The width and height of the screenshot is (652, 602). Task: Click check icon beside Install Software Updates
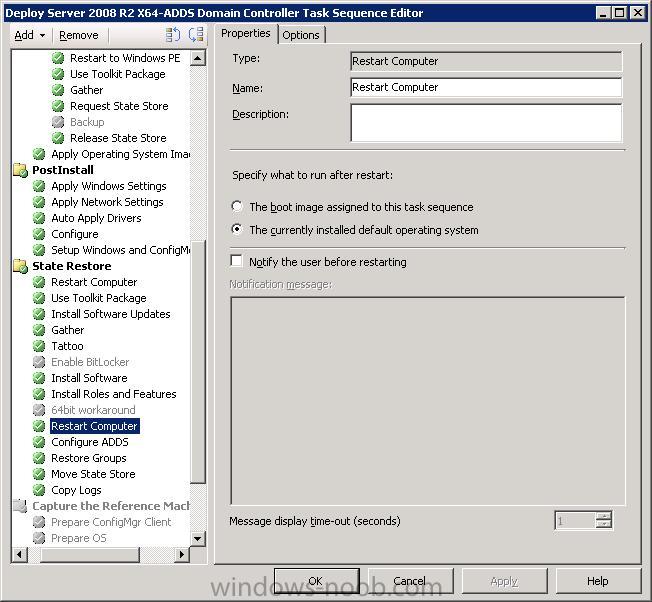pyautogui.click(x=39, y=314)
